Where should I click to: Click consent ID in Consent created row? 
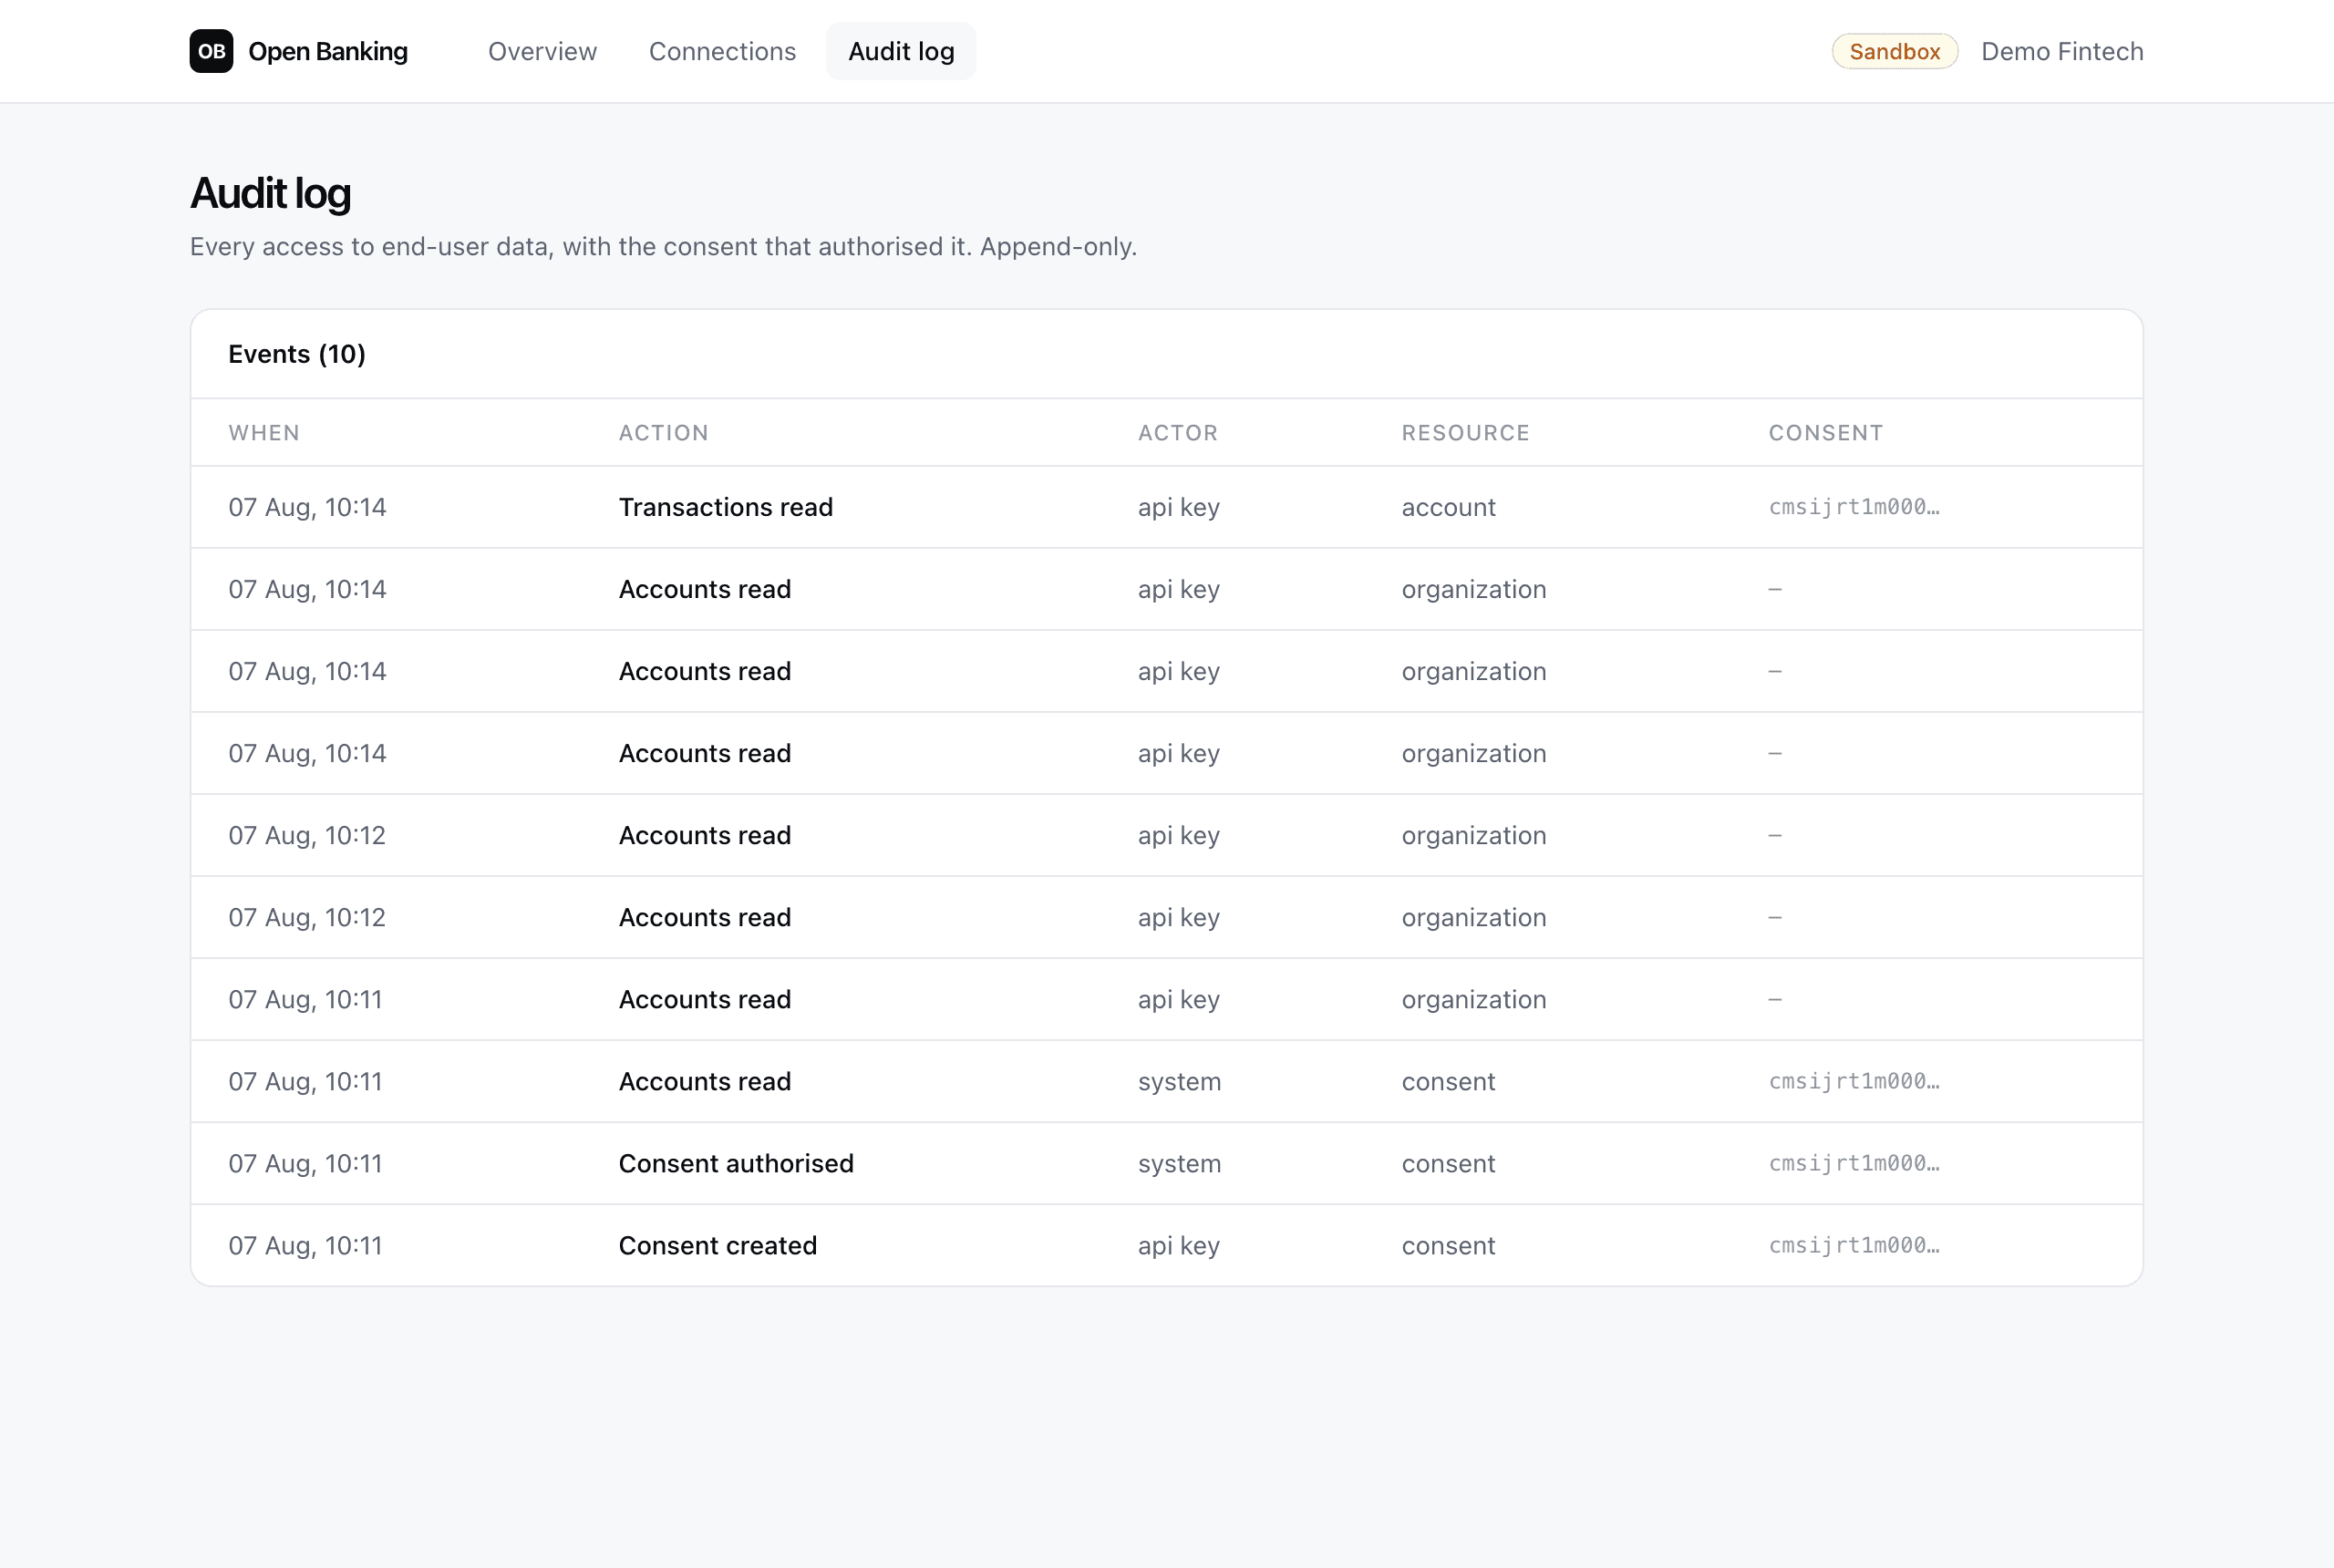click(x=1854, y=1245)
